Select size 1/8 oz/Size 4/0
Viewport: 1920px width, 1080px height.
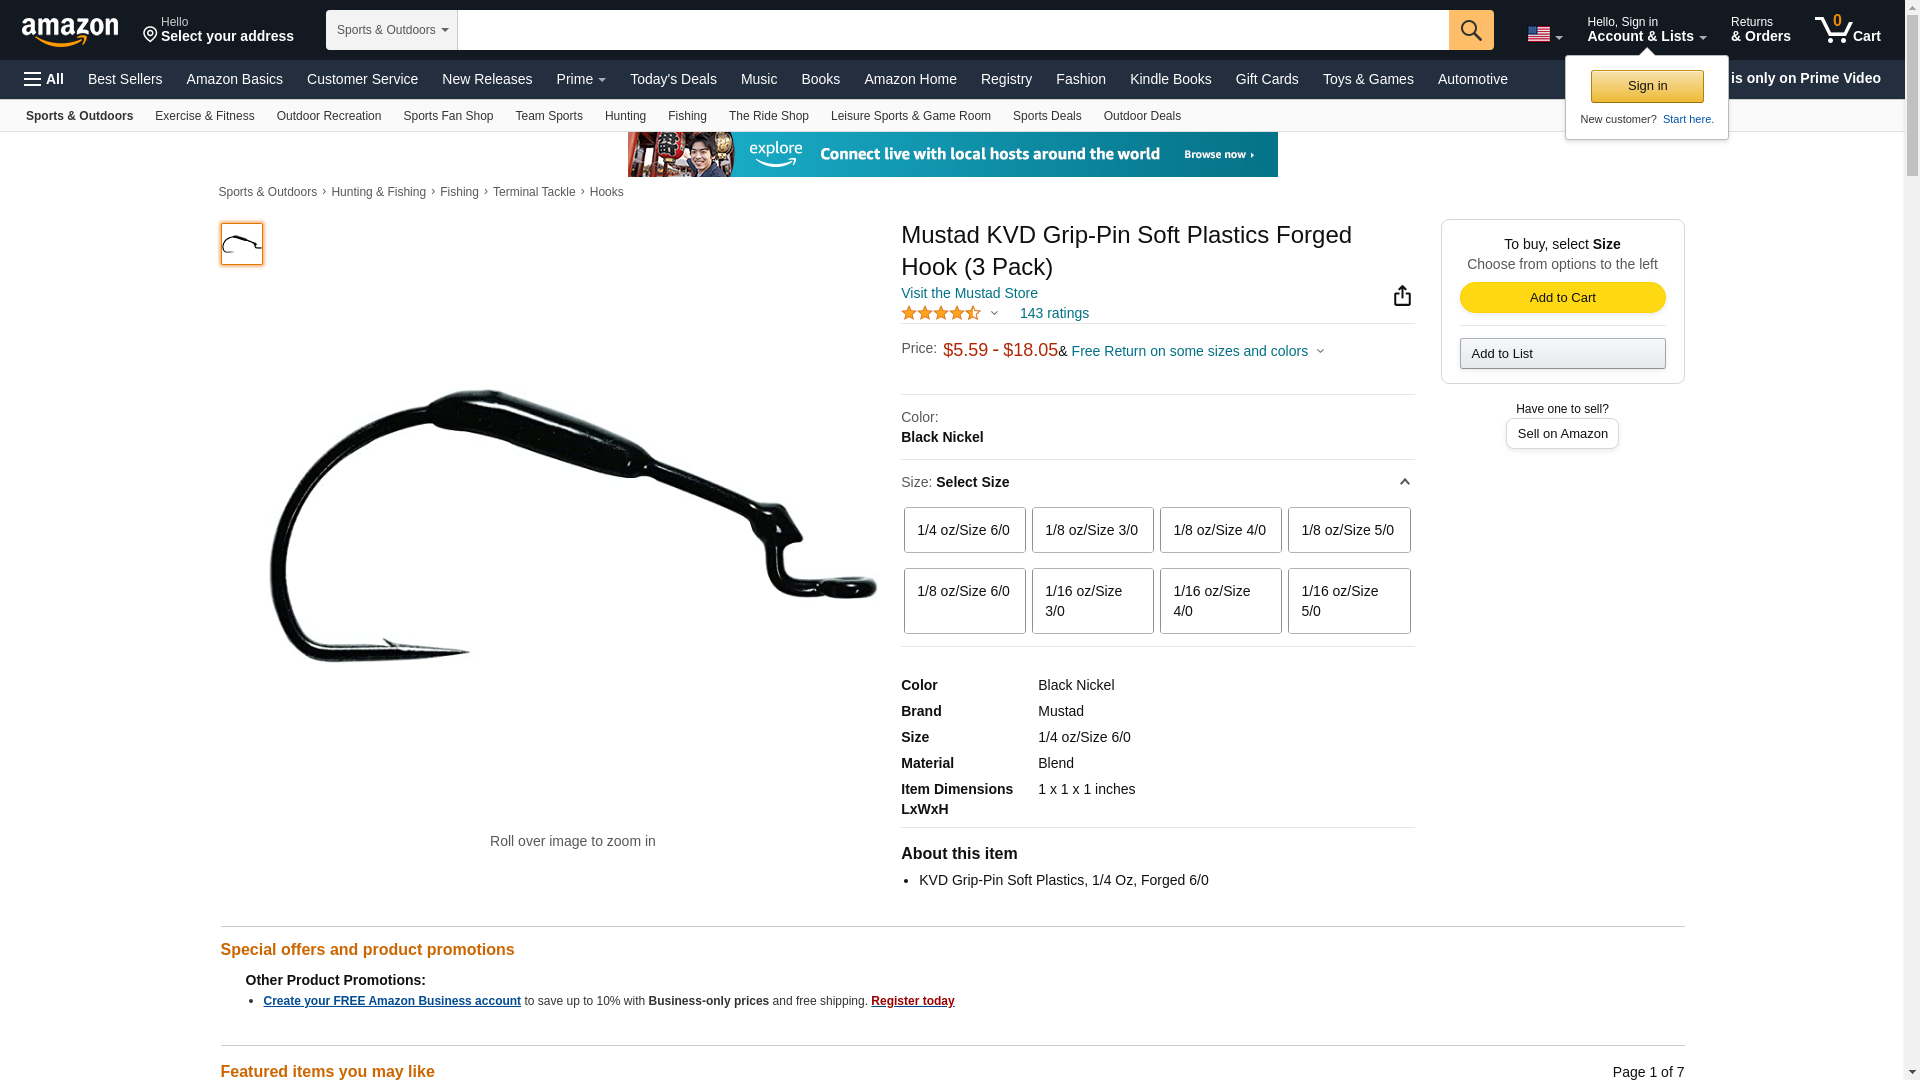(x=1220, y=530)
